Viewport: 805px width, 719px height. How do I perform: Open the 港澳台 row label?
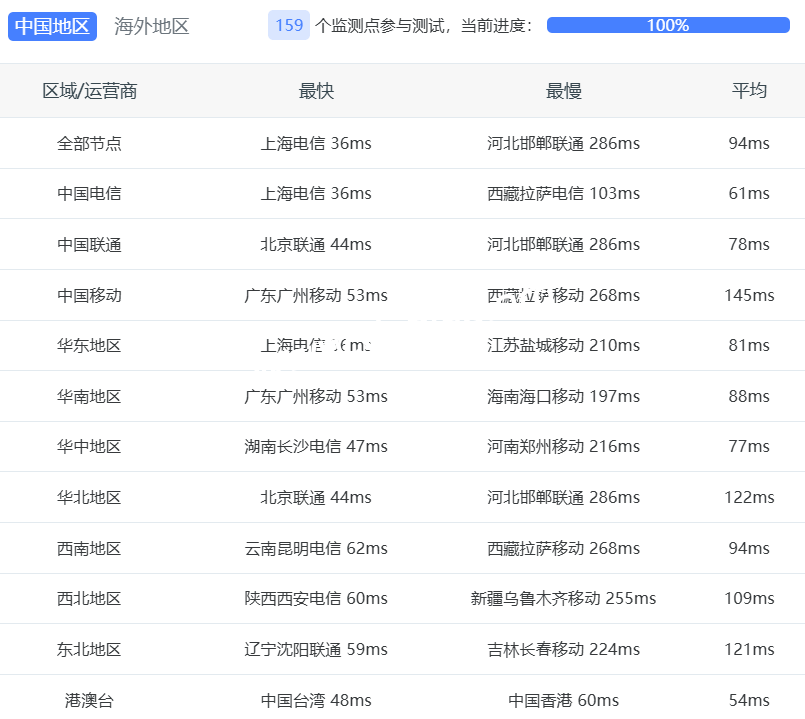click(90, 700)
